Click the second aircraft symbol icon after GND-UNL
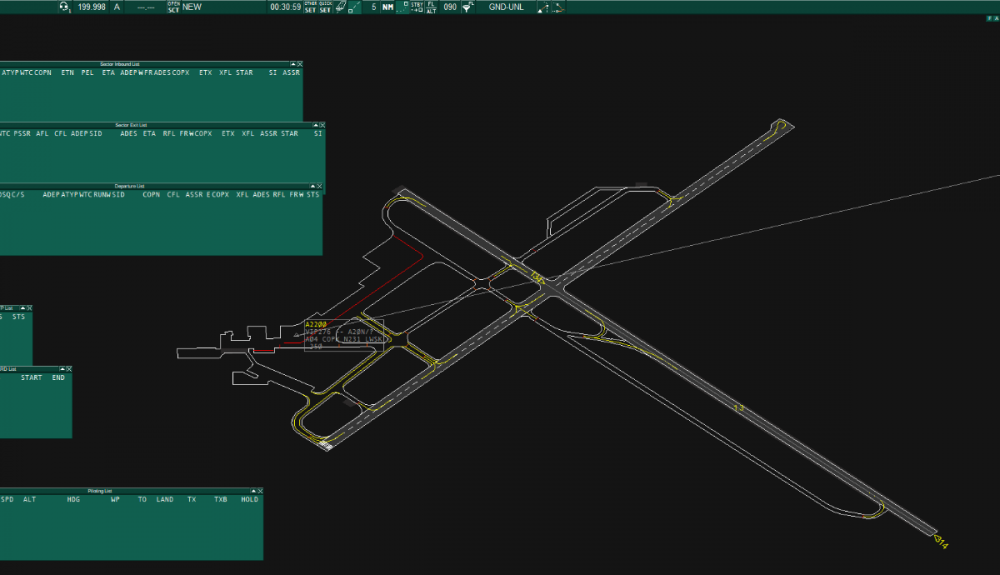This screenshot has width=1000, height=575. tap(558, 7)
